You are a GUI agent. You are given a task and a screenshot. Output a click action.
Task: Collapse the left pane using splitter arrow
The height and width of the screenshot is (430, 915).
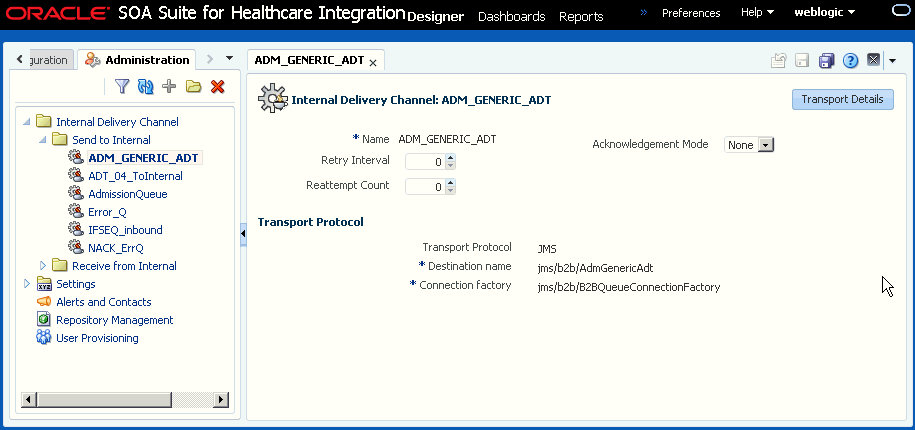pos(243,234)
